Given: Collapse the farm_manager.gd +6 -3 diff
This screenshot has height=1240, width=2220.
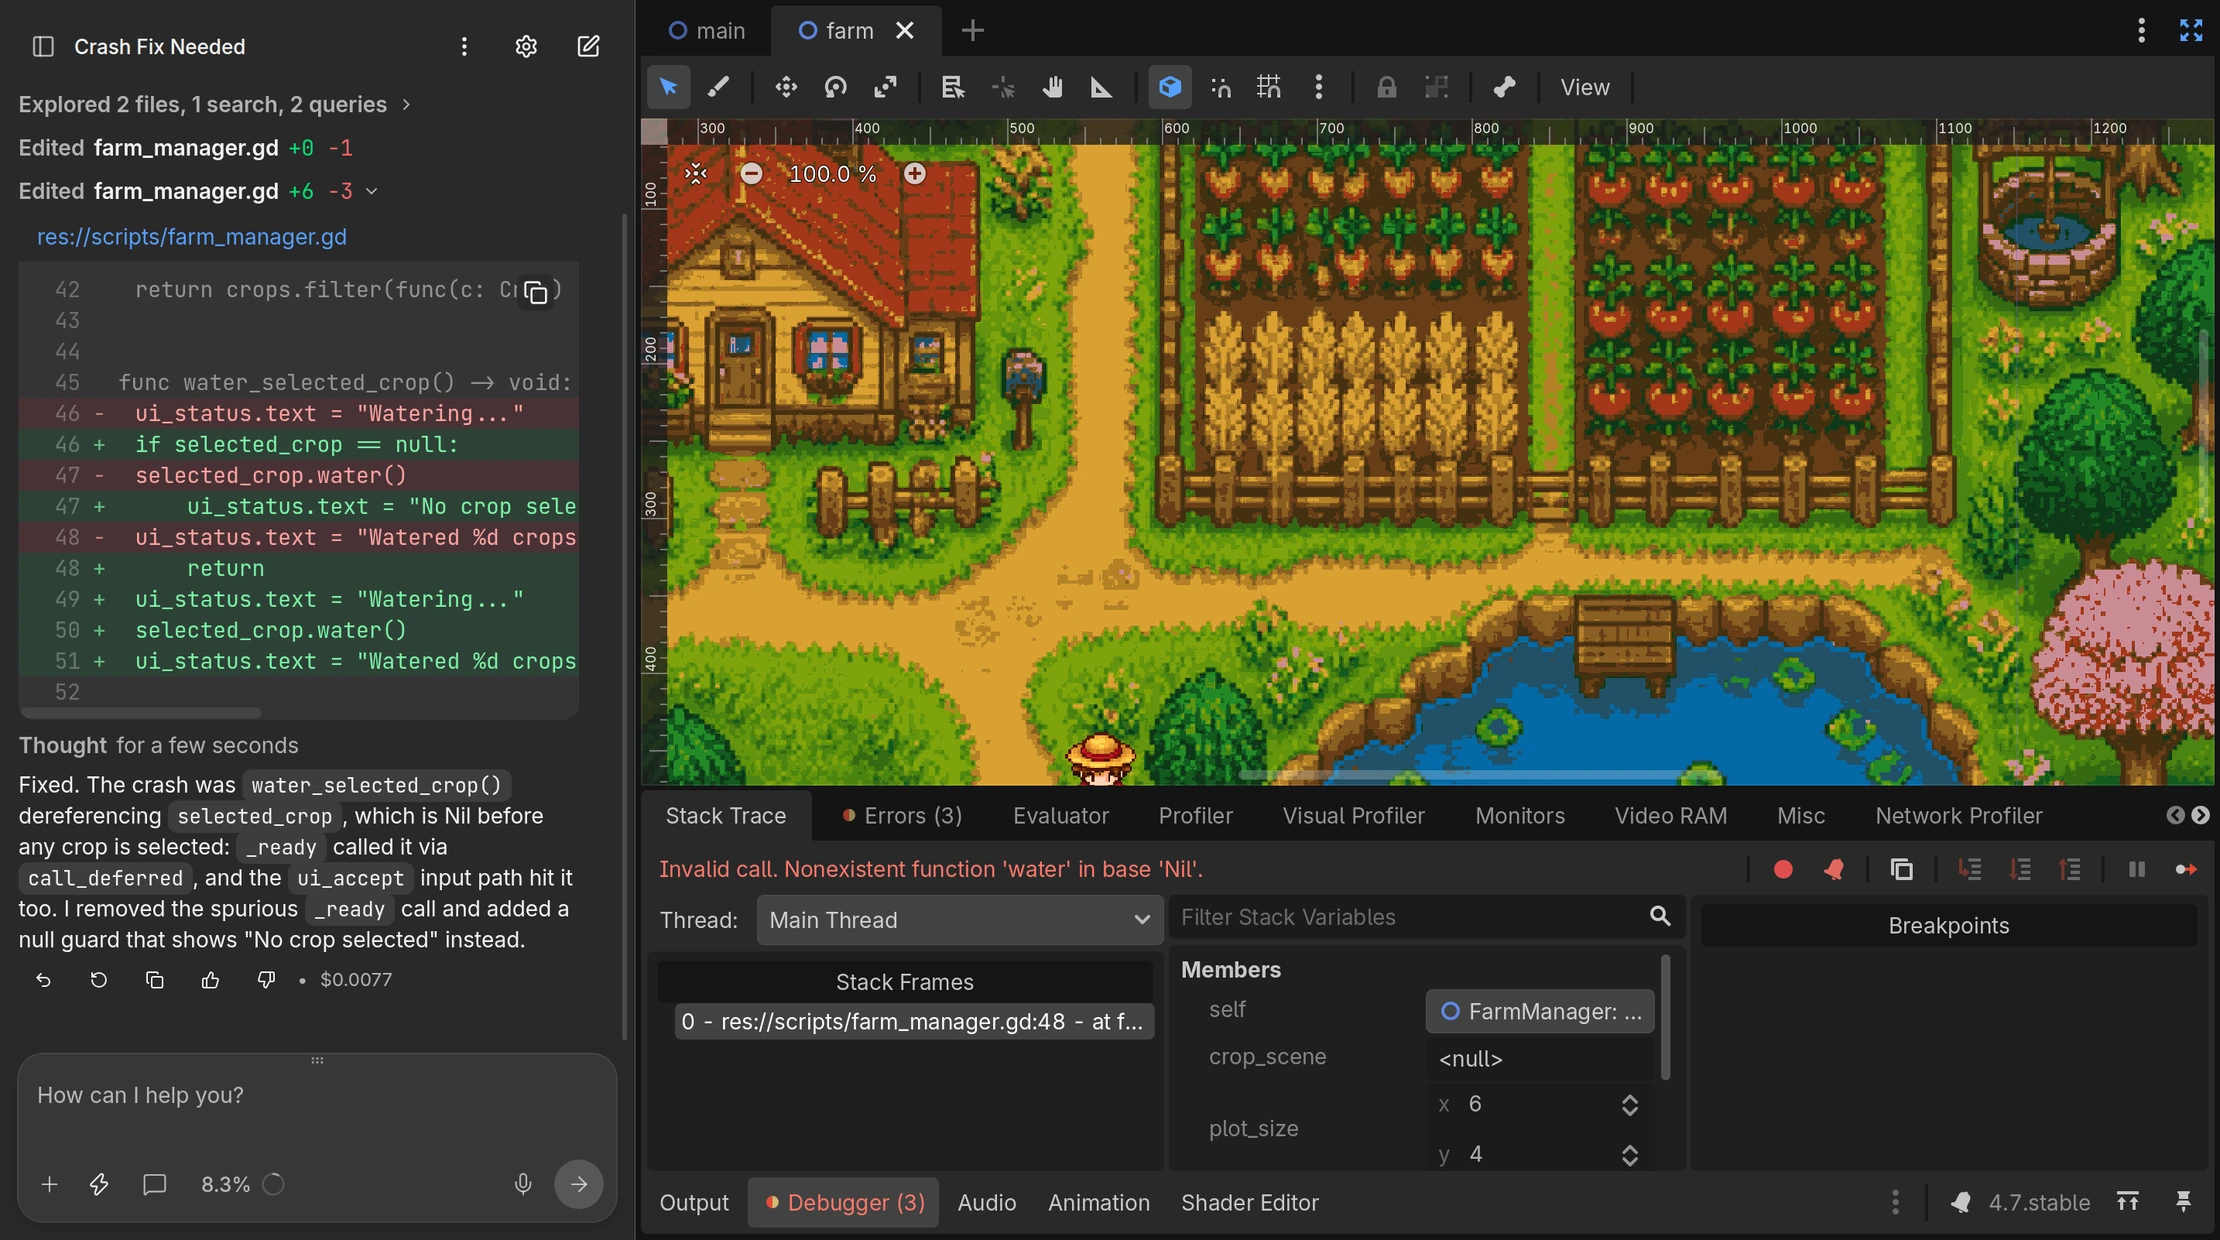Looking at the screenshot, I should click(371, 191).
